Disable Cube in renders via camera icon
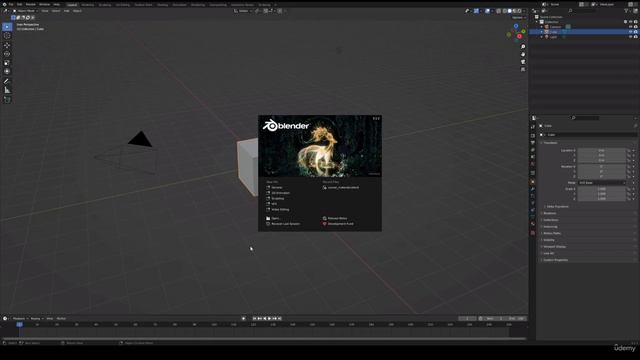 pyautogui.click(x=636, y=32)
